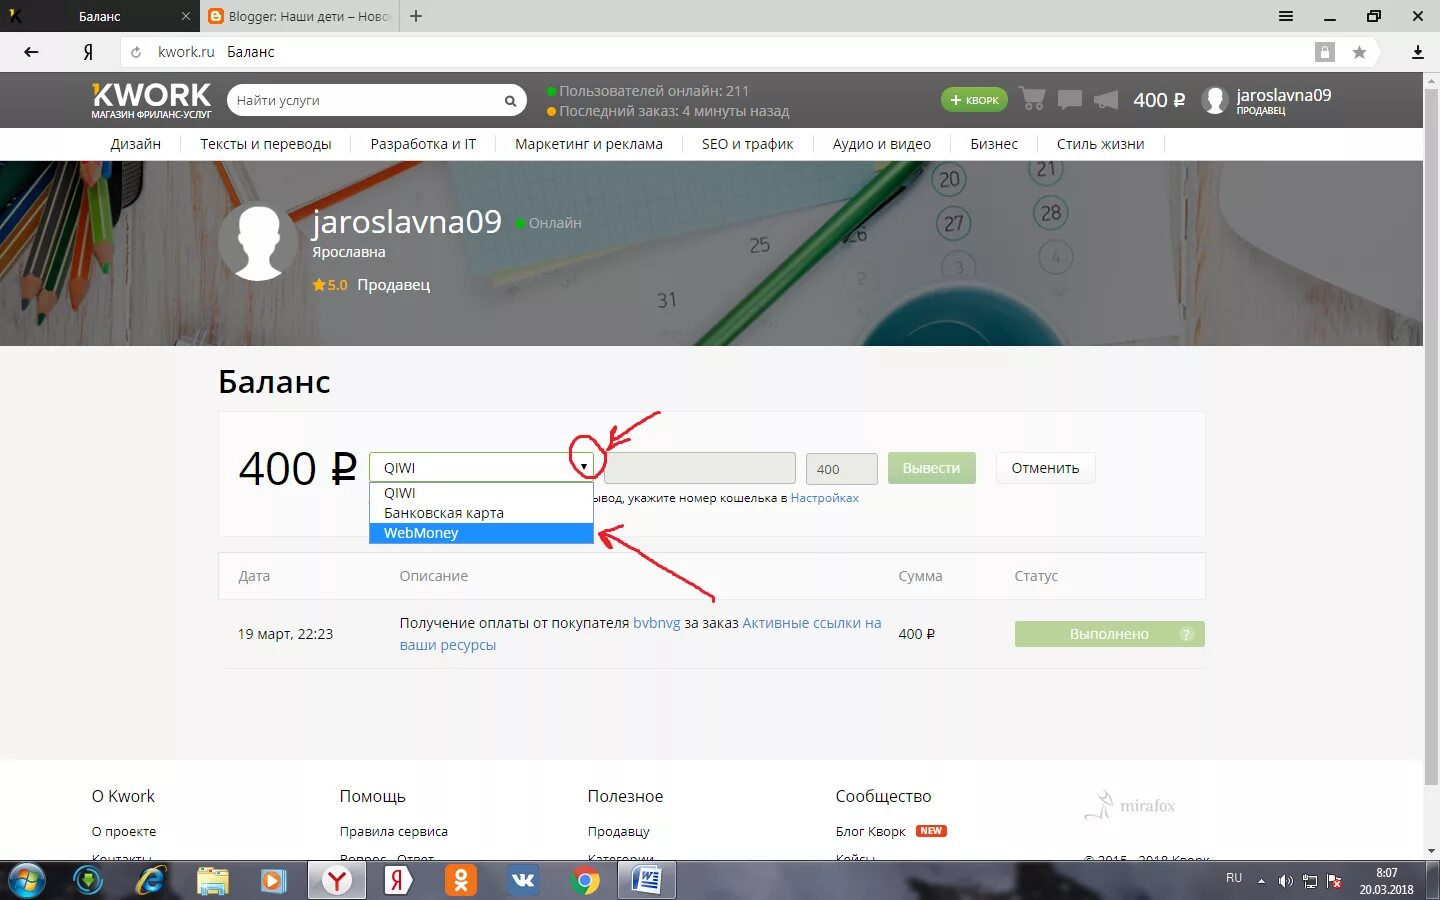Open Odnoklassniki taskbar icon
1440x900 pixels.
tap(461, 881)
